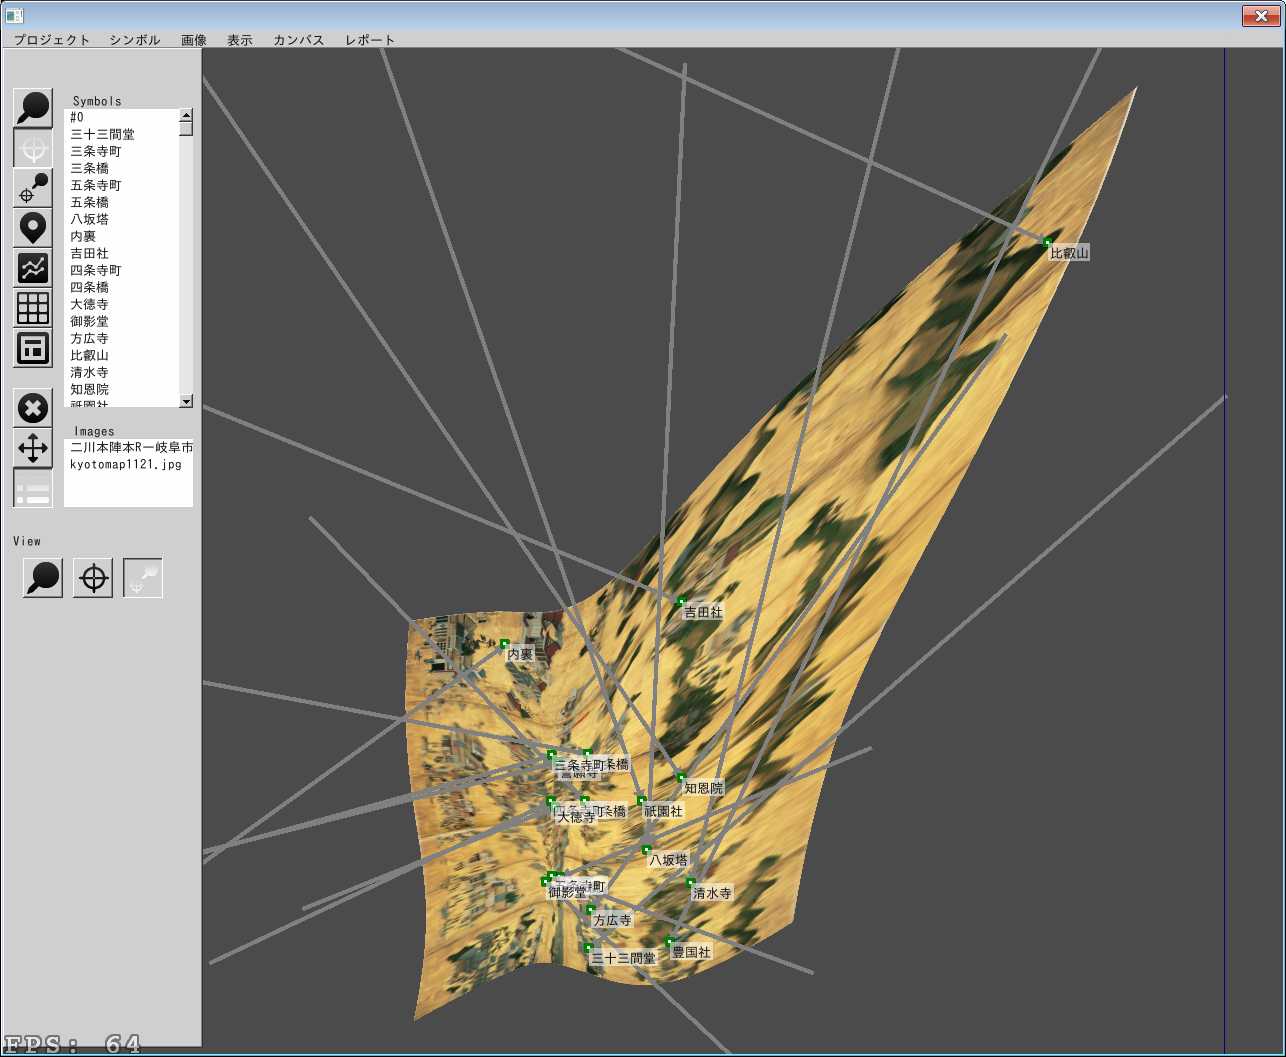
Task: Select 五条橋 in the Symbols list
Action: [x=122, y=202]
